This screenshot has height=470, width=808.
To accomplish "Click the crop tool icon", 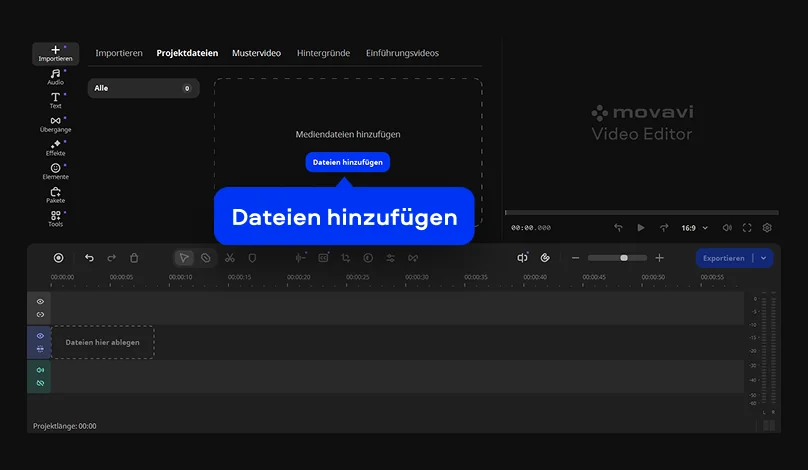I will tap(345, 258).
